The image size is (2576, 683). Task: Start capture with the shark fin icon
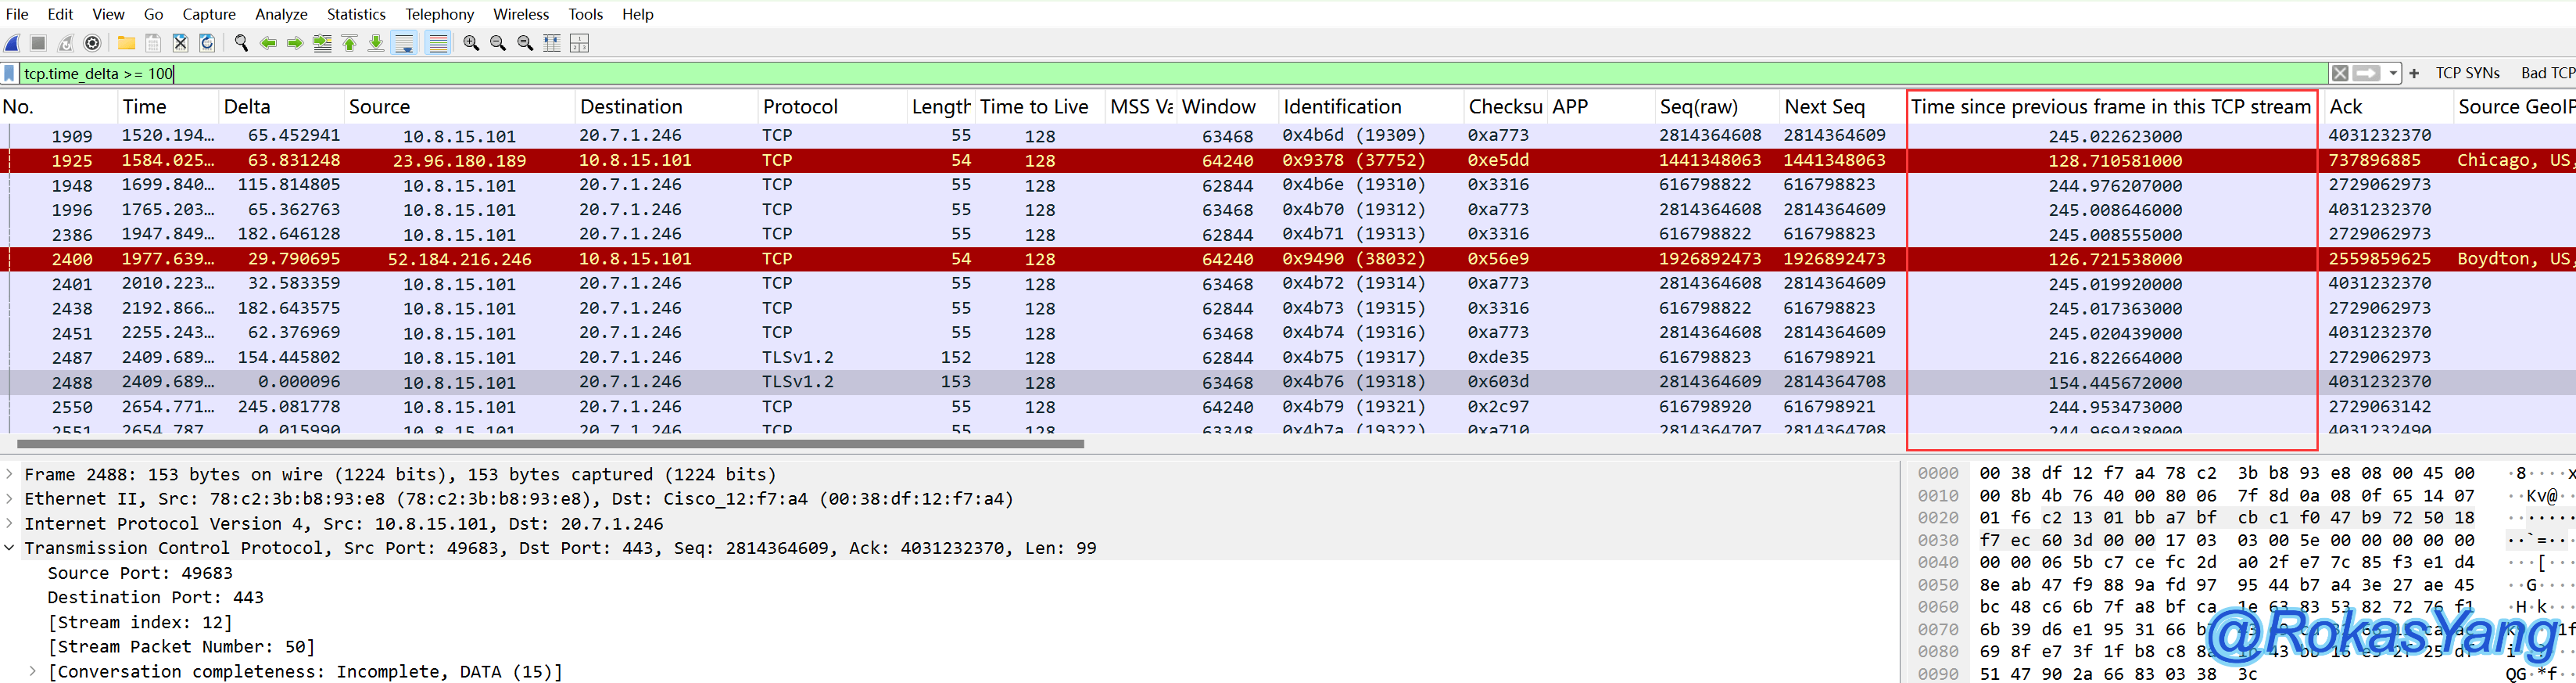click(x=13, y=43)
